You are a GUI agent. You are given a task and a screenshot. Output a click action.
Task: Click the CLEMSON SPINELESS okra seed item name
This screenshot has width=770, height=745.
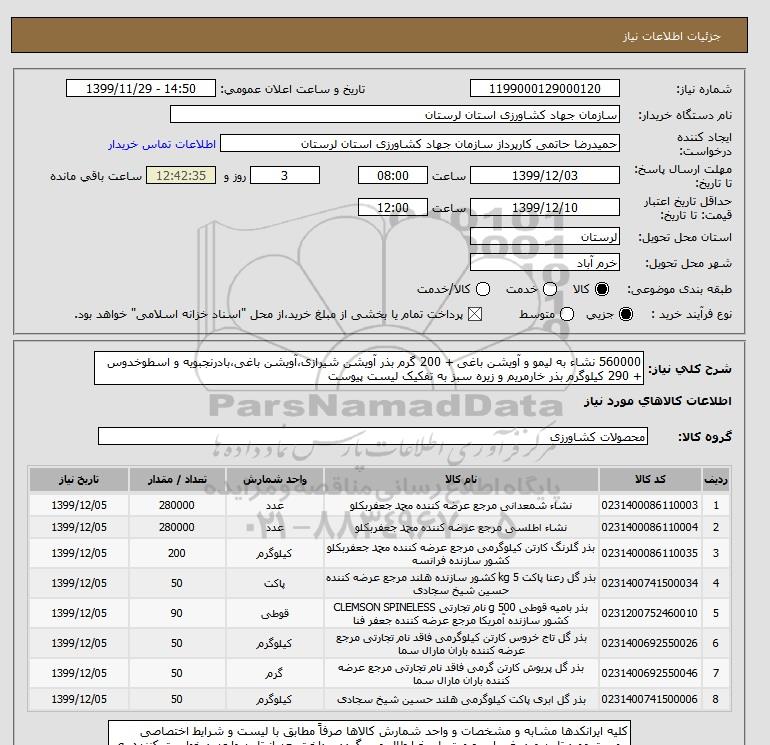pos(461,613)
